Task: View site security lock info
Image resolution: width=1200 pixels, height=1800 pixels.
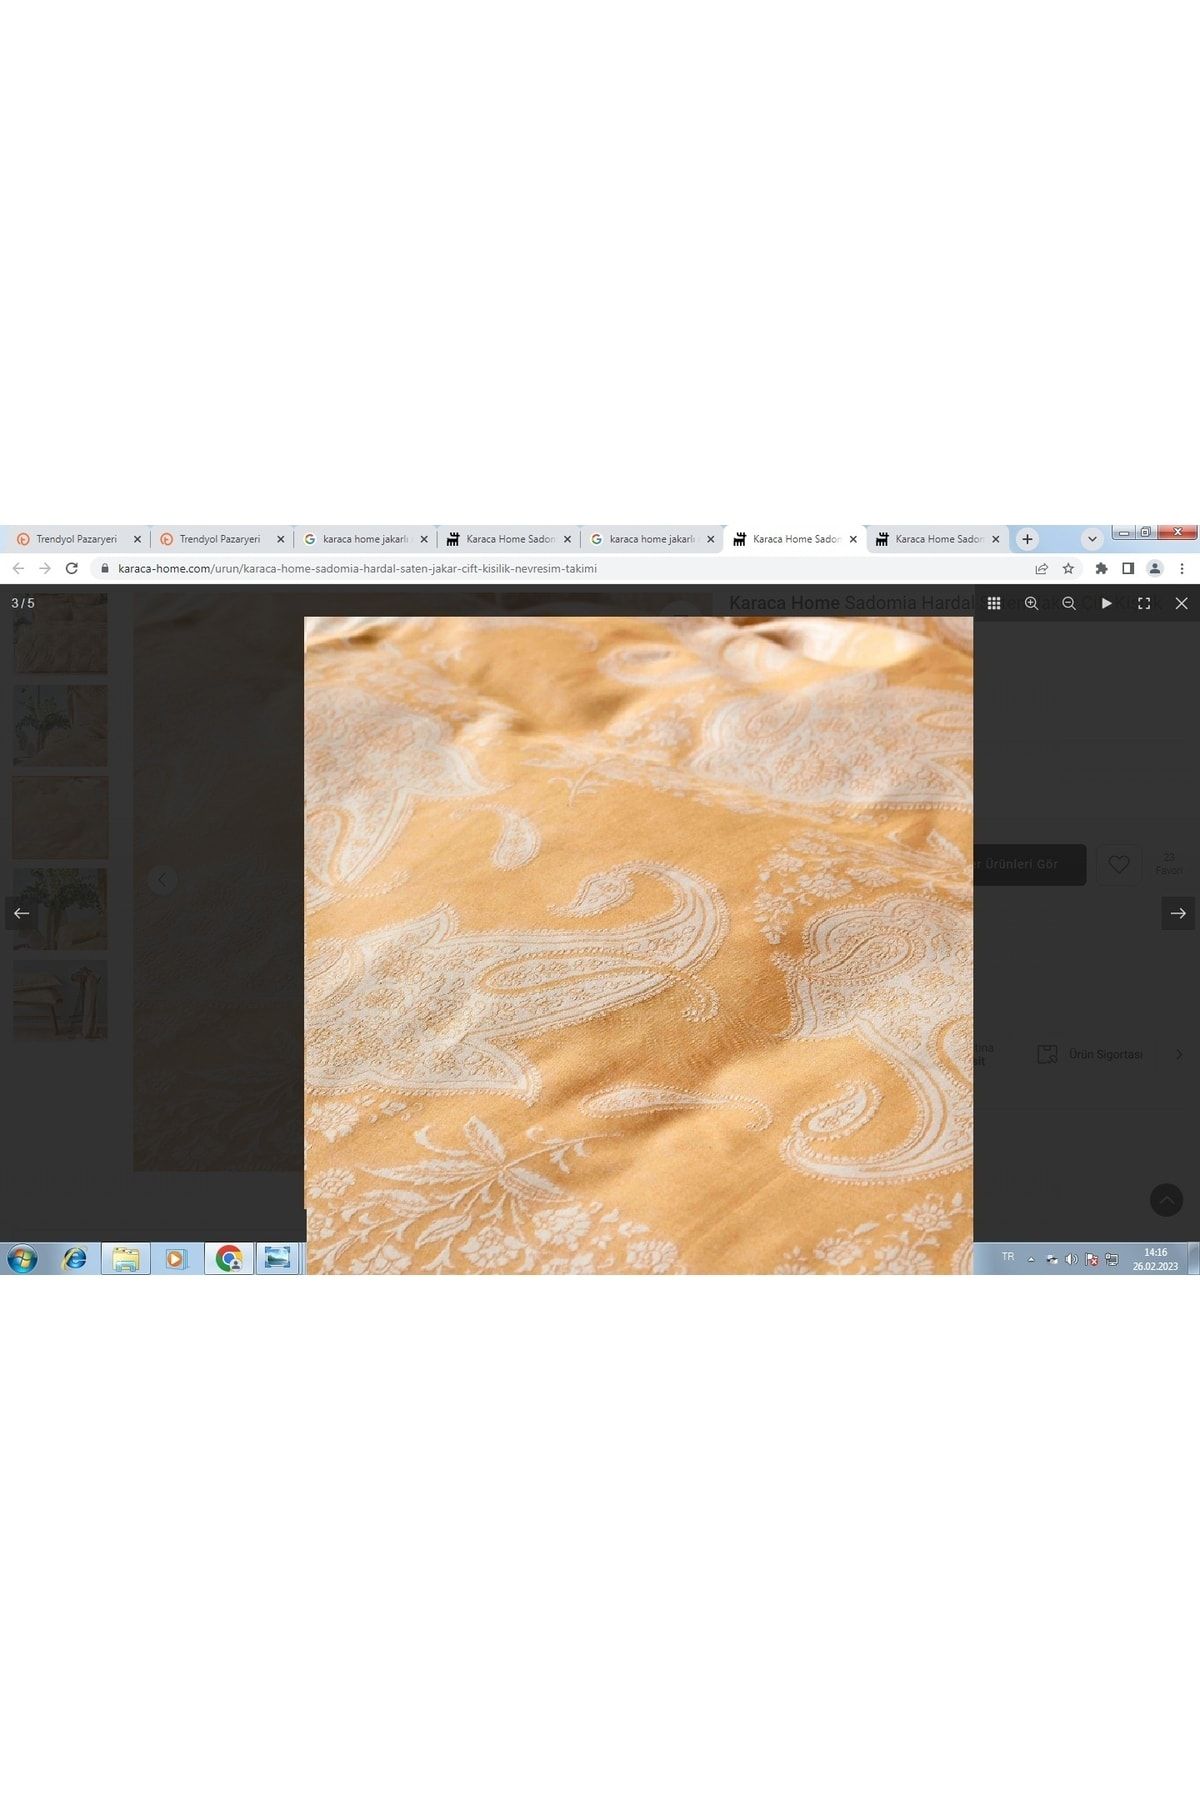Action: [x=104, y=568]
